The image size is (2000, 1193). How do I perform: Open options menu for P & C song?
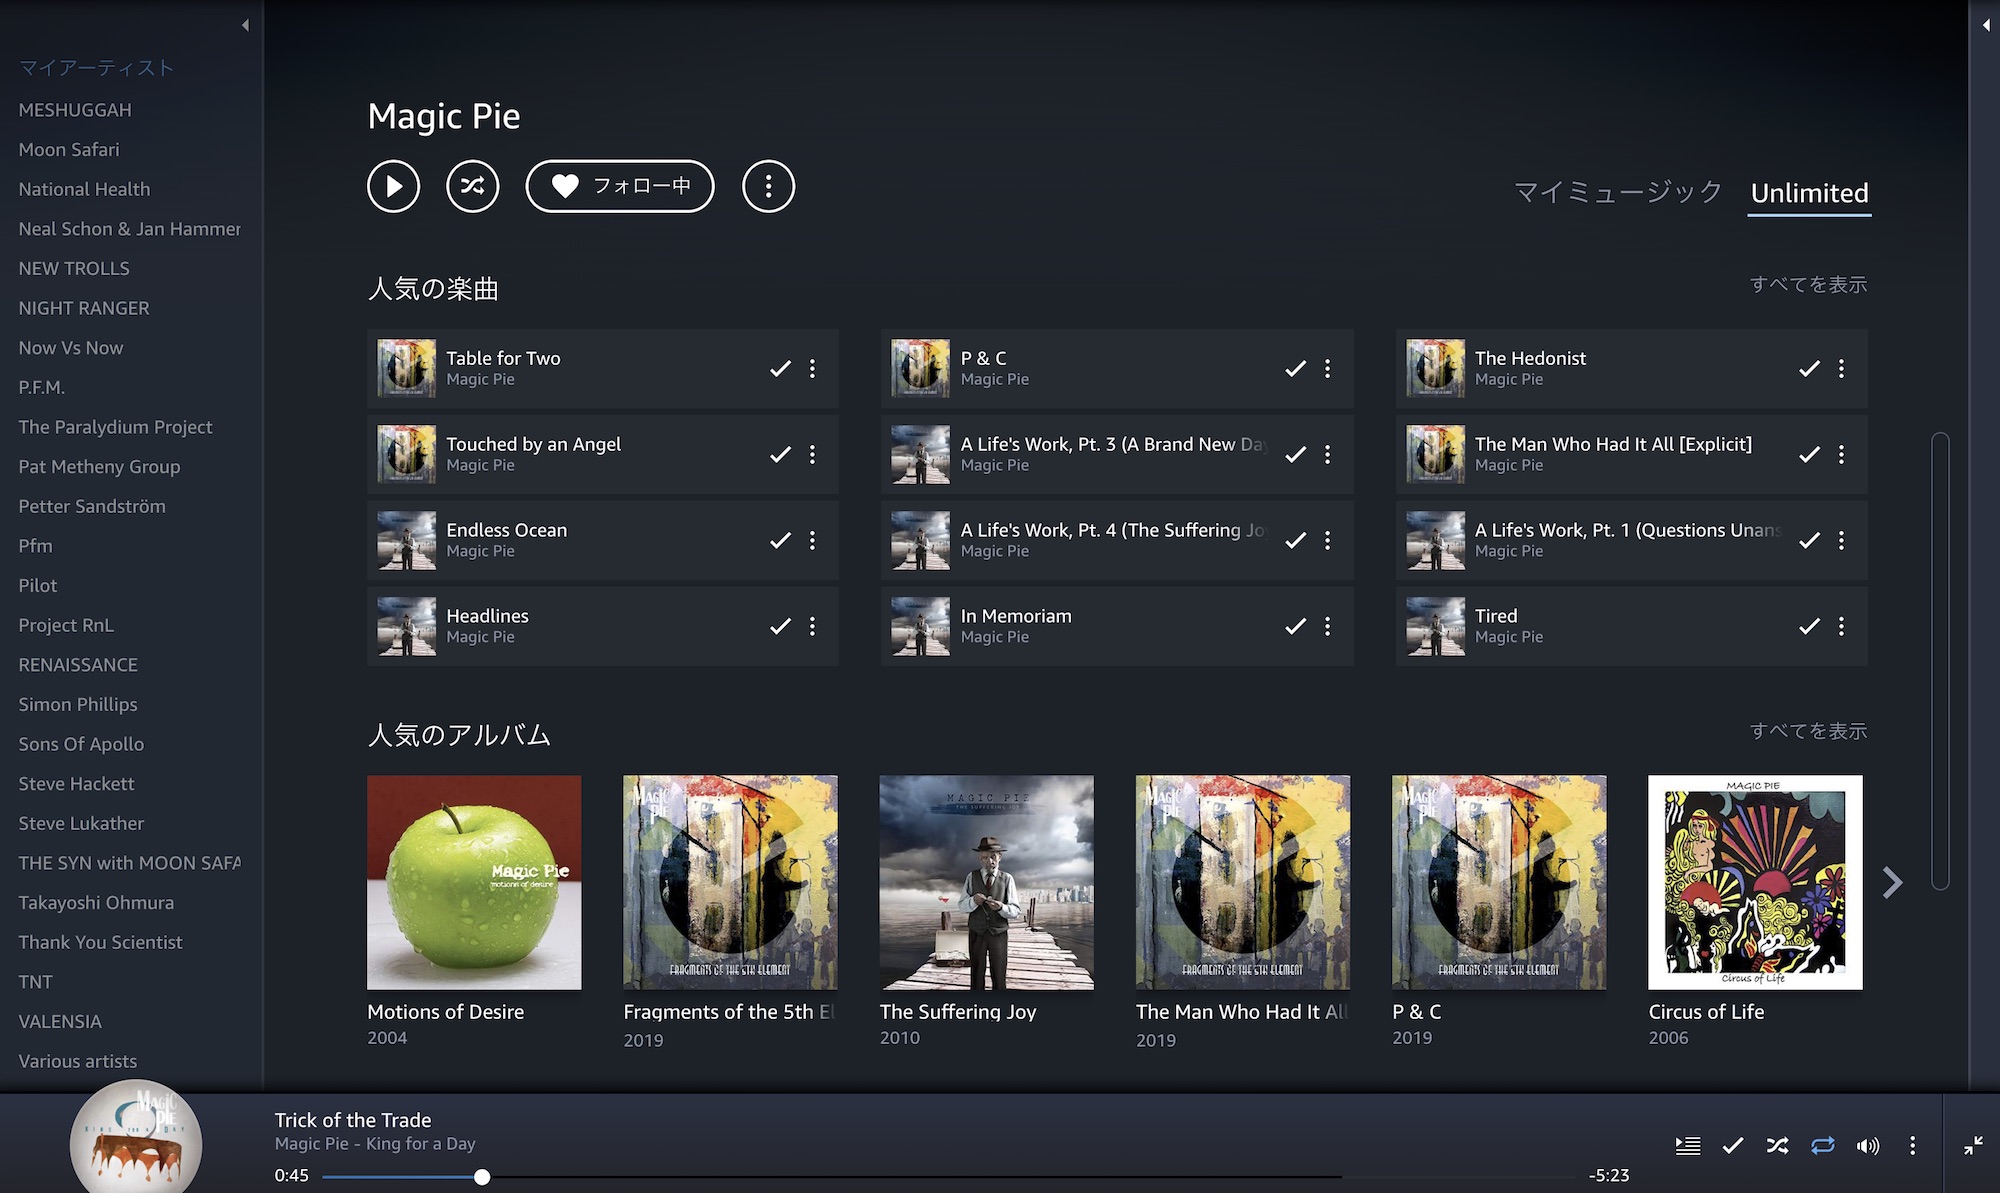1327,369
